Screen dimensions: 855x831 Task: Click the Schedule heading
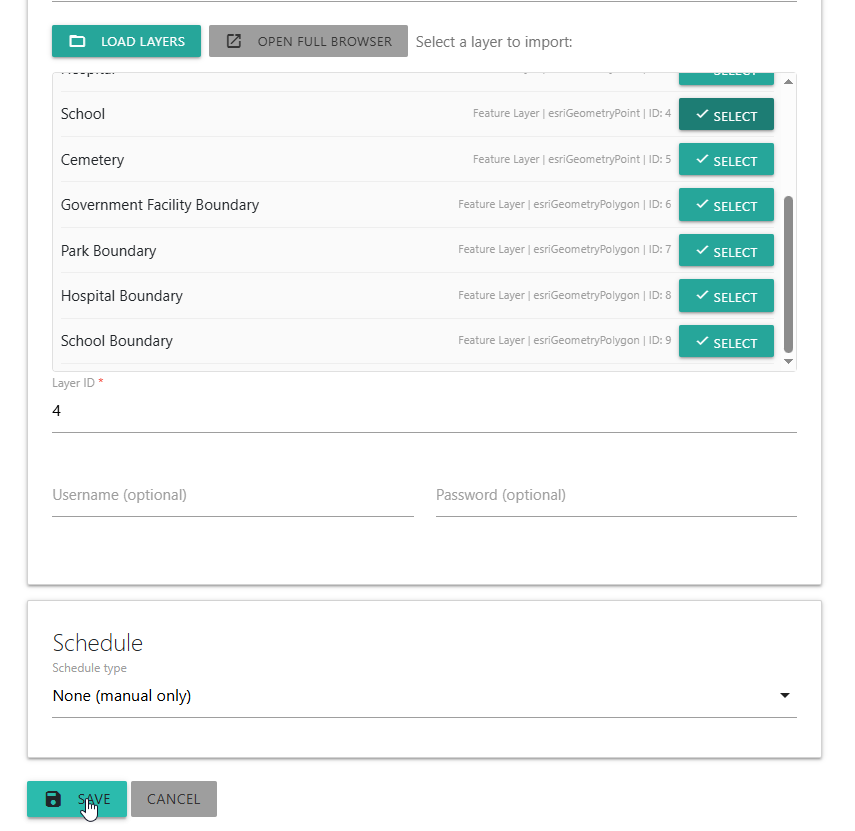(98, 643)
